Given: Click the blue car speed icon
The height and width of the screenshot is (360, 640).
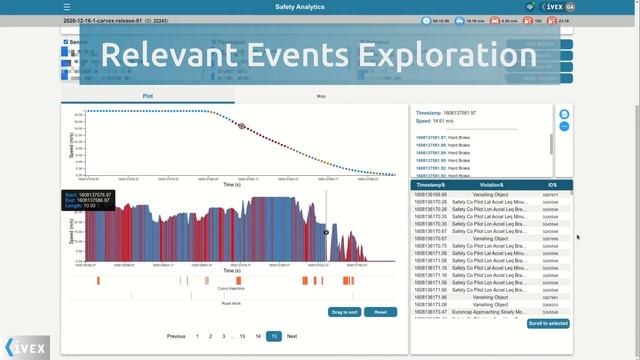Looking at the screenshot, I should coord(459,20).
